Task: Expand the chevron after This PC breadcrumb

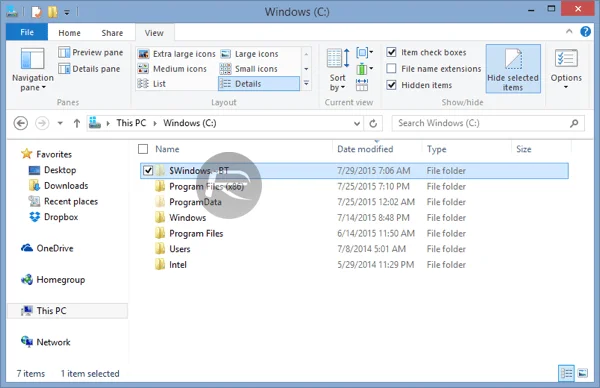Action: click(155, 123)
